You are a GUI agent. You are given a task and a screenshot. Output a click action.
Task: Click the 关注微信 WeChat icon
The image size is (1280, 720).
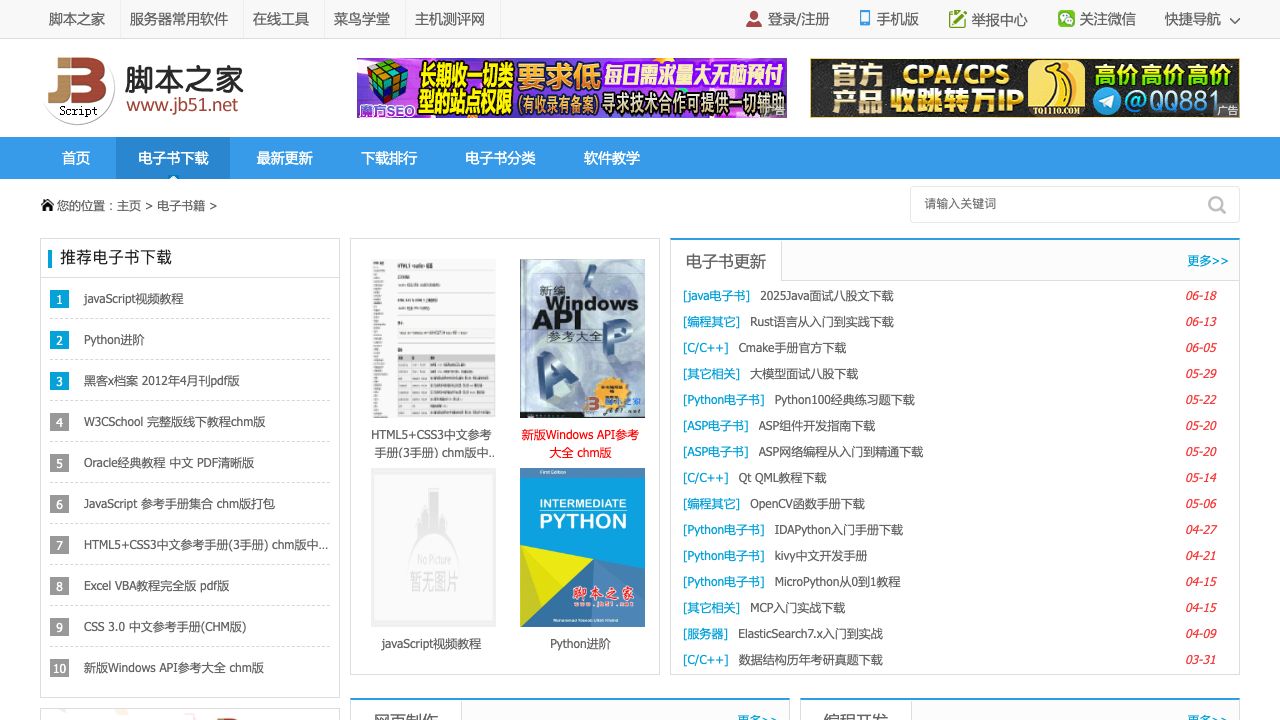(x=1066, y=19)
